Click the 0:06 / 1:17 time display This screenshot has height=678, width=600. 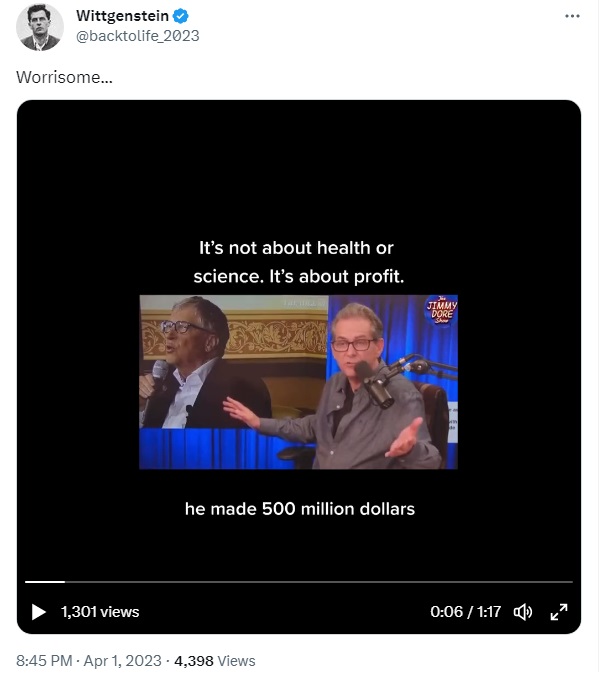[x=466, y=612]
